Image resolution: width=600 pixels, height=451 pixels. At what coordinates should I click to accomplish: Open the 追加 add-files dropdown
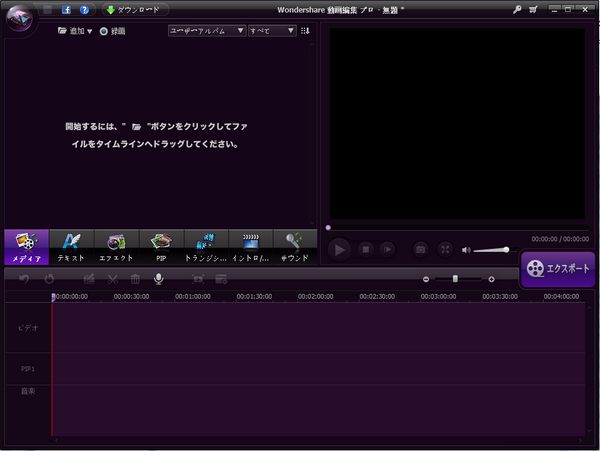[75, 31]
